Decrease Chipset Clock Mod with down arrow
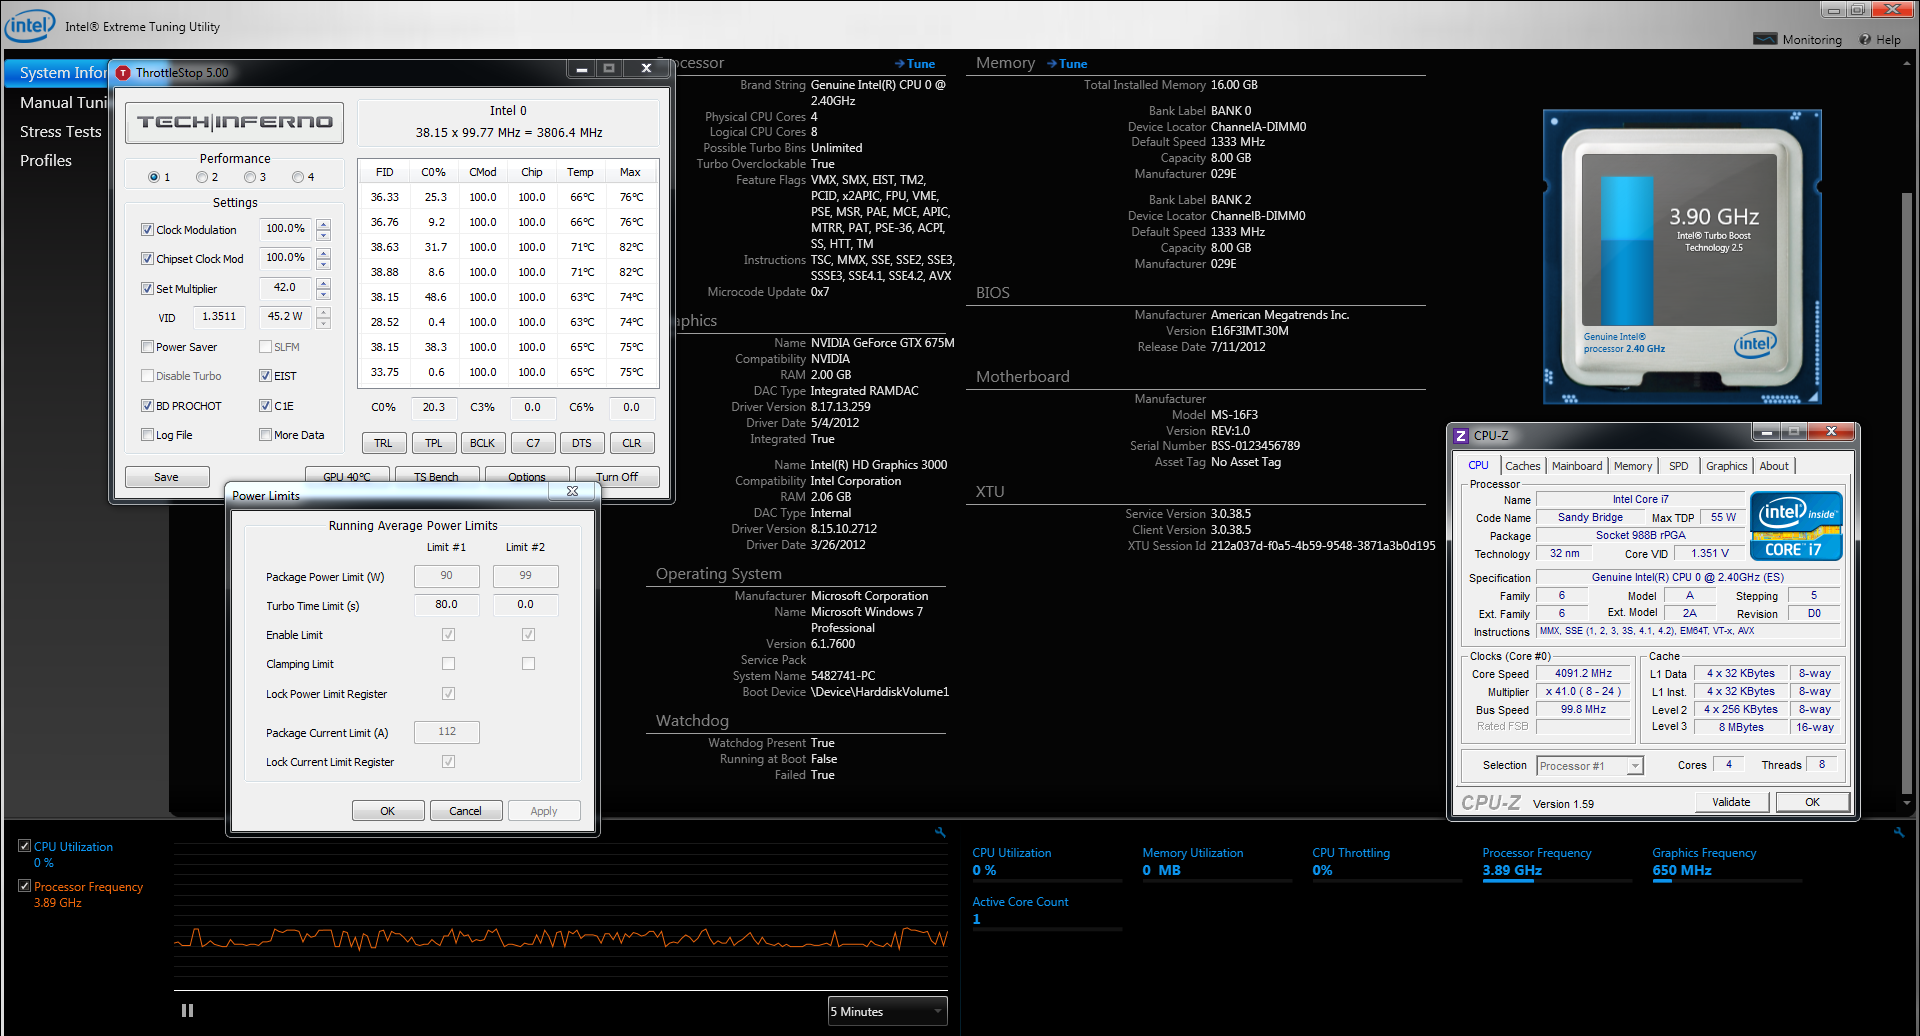The height and width of the screenshot is (1036, 1920). pyautogui.click(x=323, y=265)
